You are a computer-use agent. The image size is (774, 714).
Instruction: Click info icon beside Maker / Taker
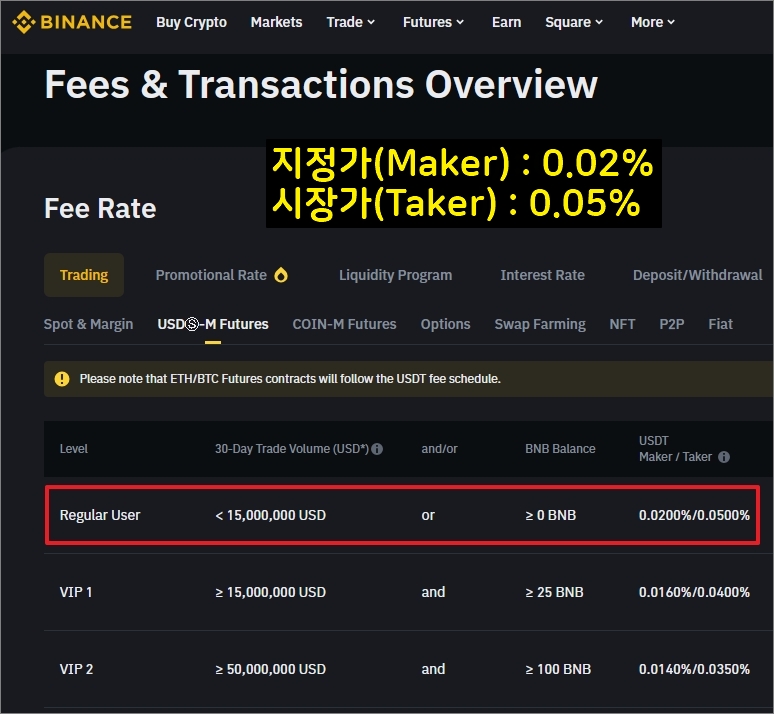724,457
